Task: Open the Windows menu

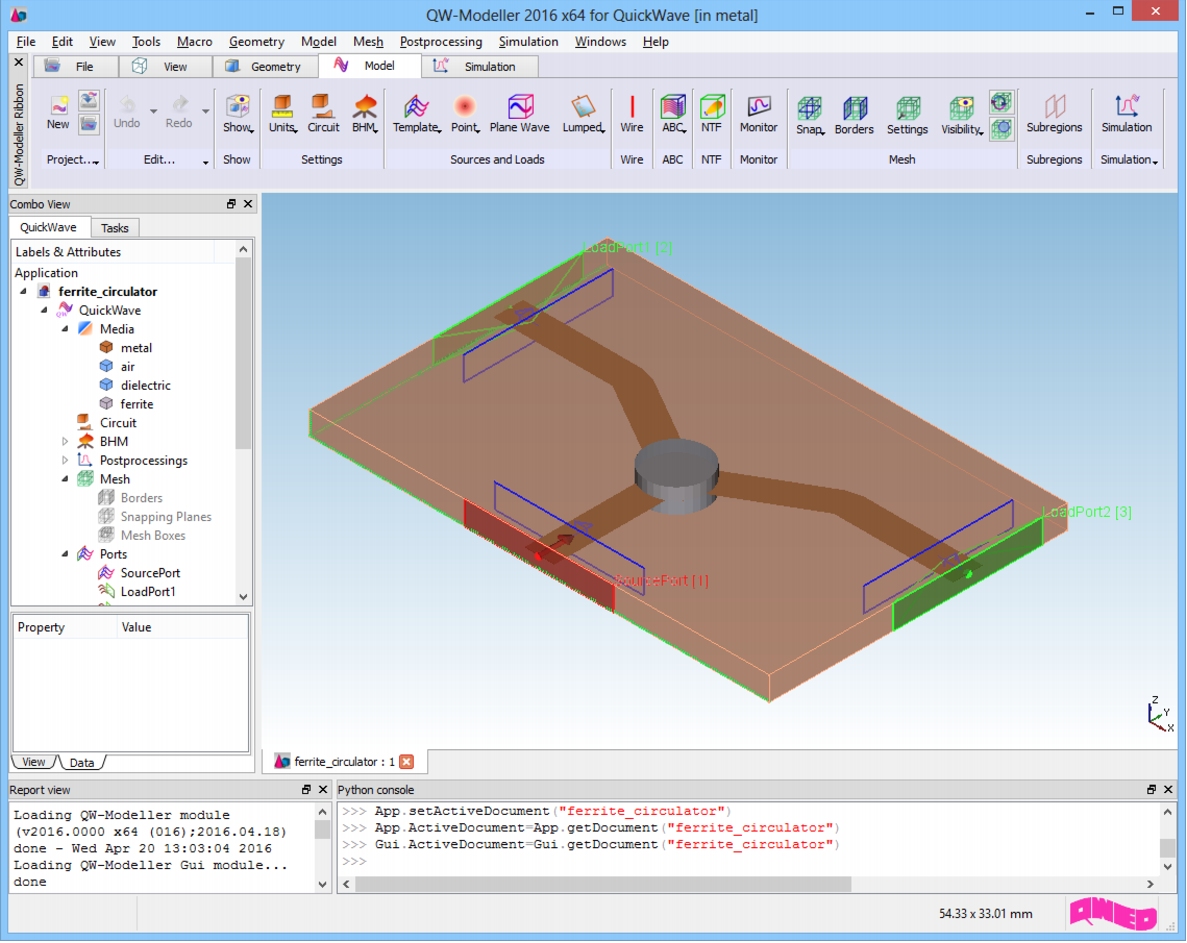Action: (x=600, y=42)
